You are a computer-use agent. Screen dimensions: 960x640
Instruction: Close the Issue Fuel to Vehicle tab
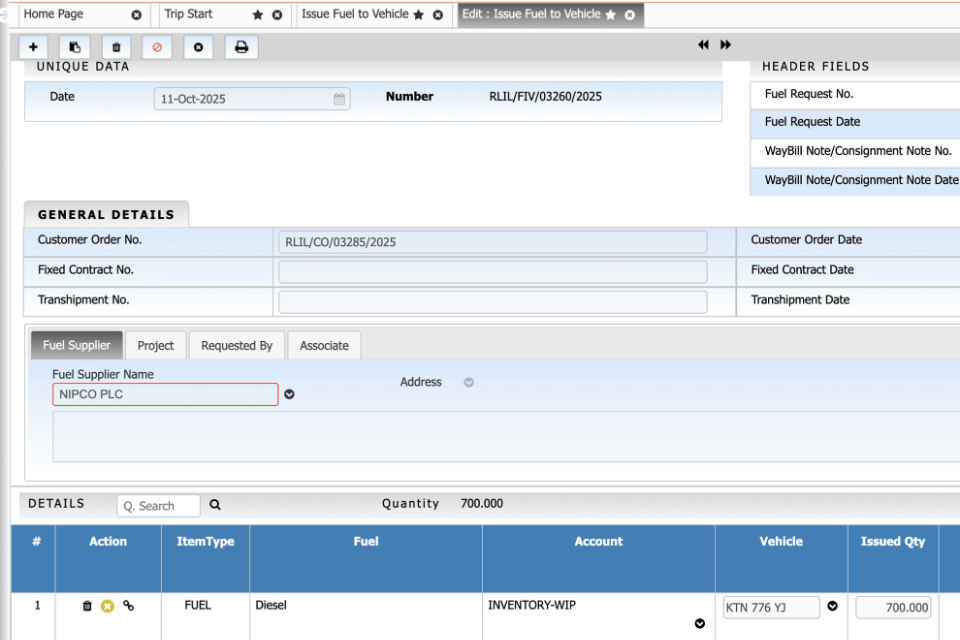[x=438, y=15]
